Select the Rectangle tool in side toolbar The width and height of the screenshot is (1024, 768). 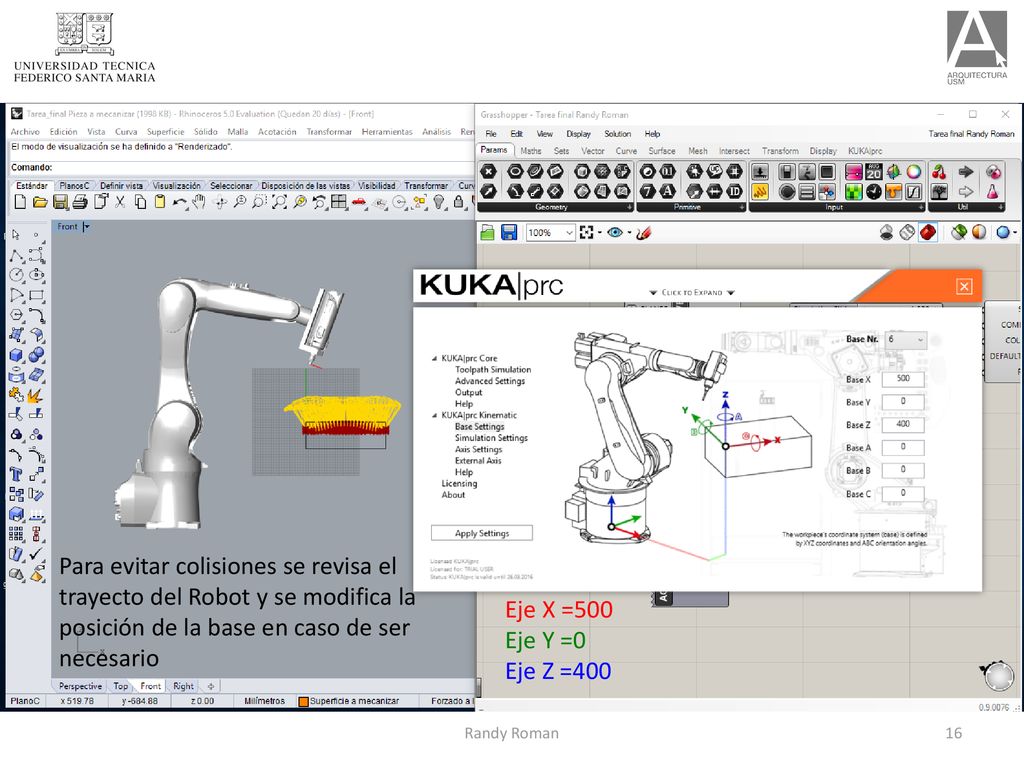pyautogui.click(x=37, y=296)
